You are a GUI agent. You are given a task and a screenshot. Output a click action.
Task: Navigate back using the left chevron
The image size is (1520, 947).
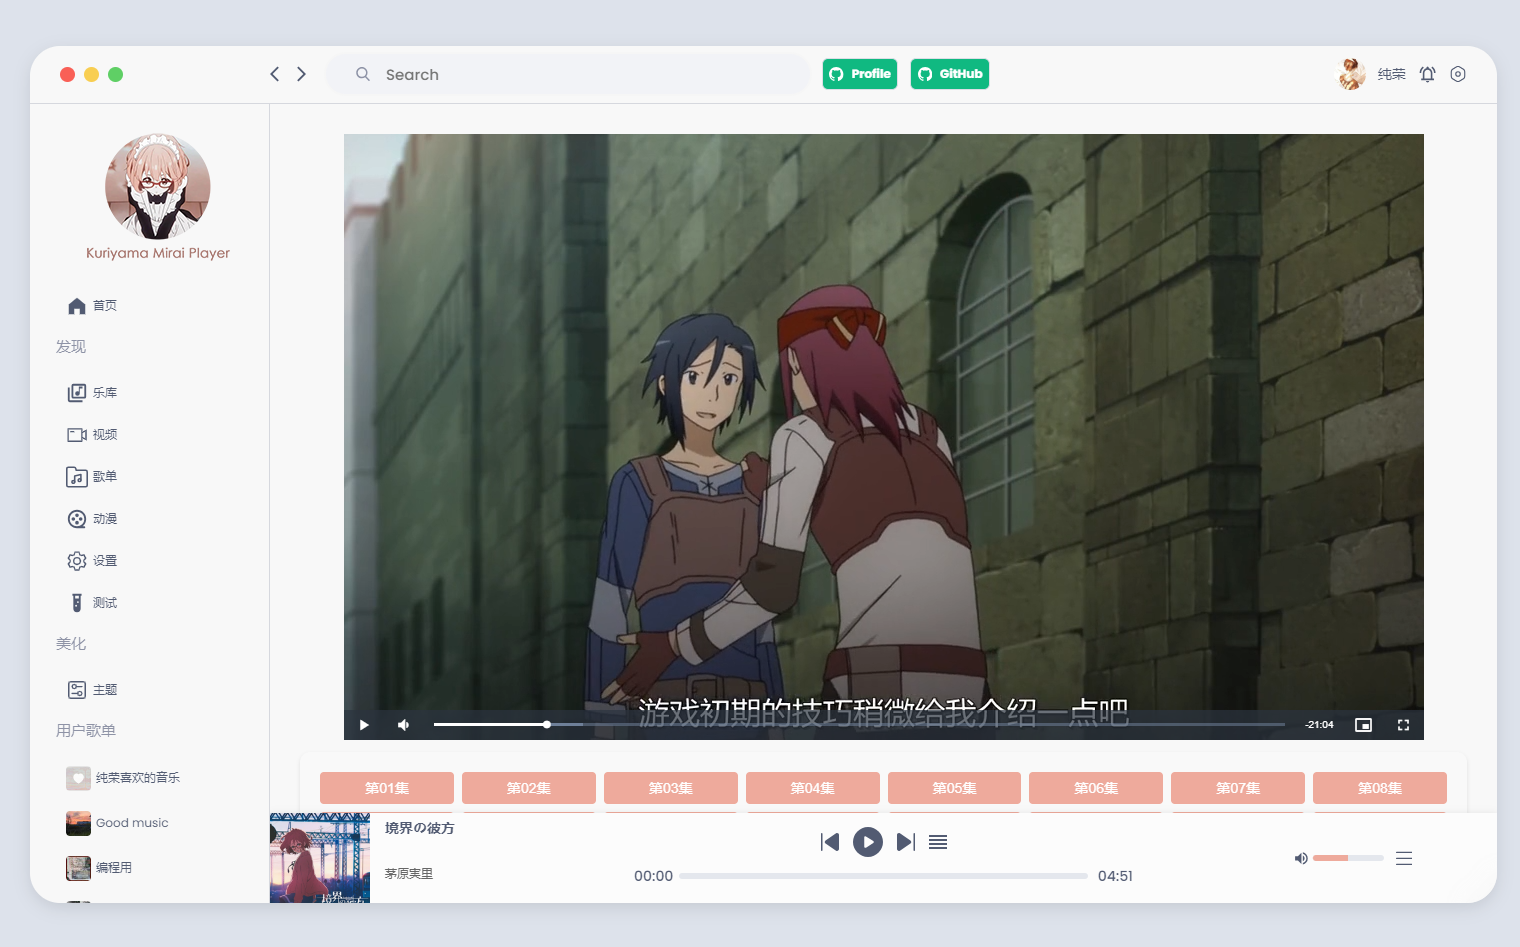275,74
